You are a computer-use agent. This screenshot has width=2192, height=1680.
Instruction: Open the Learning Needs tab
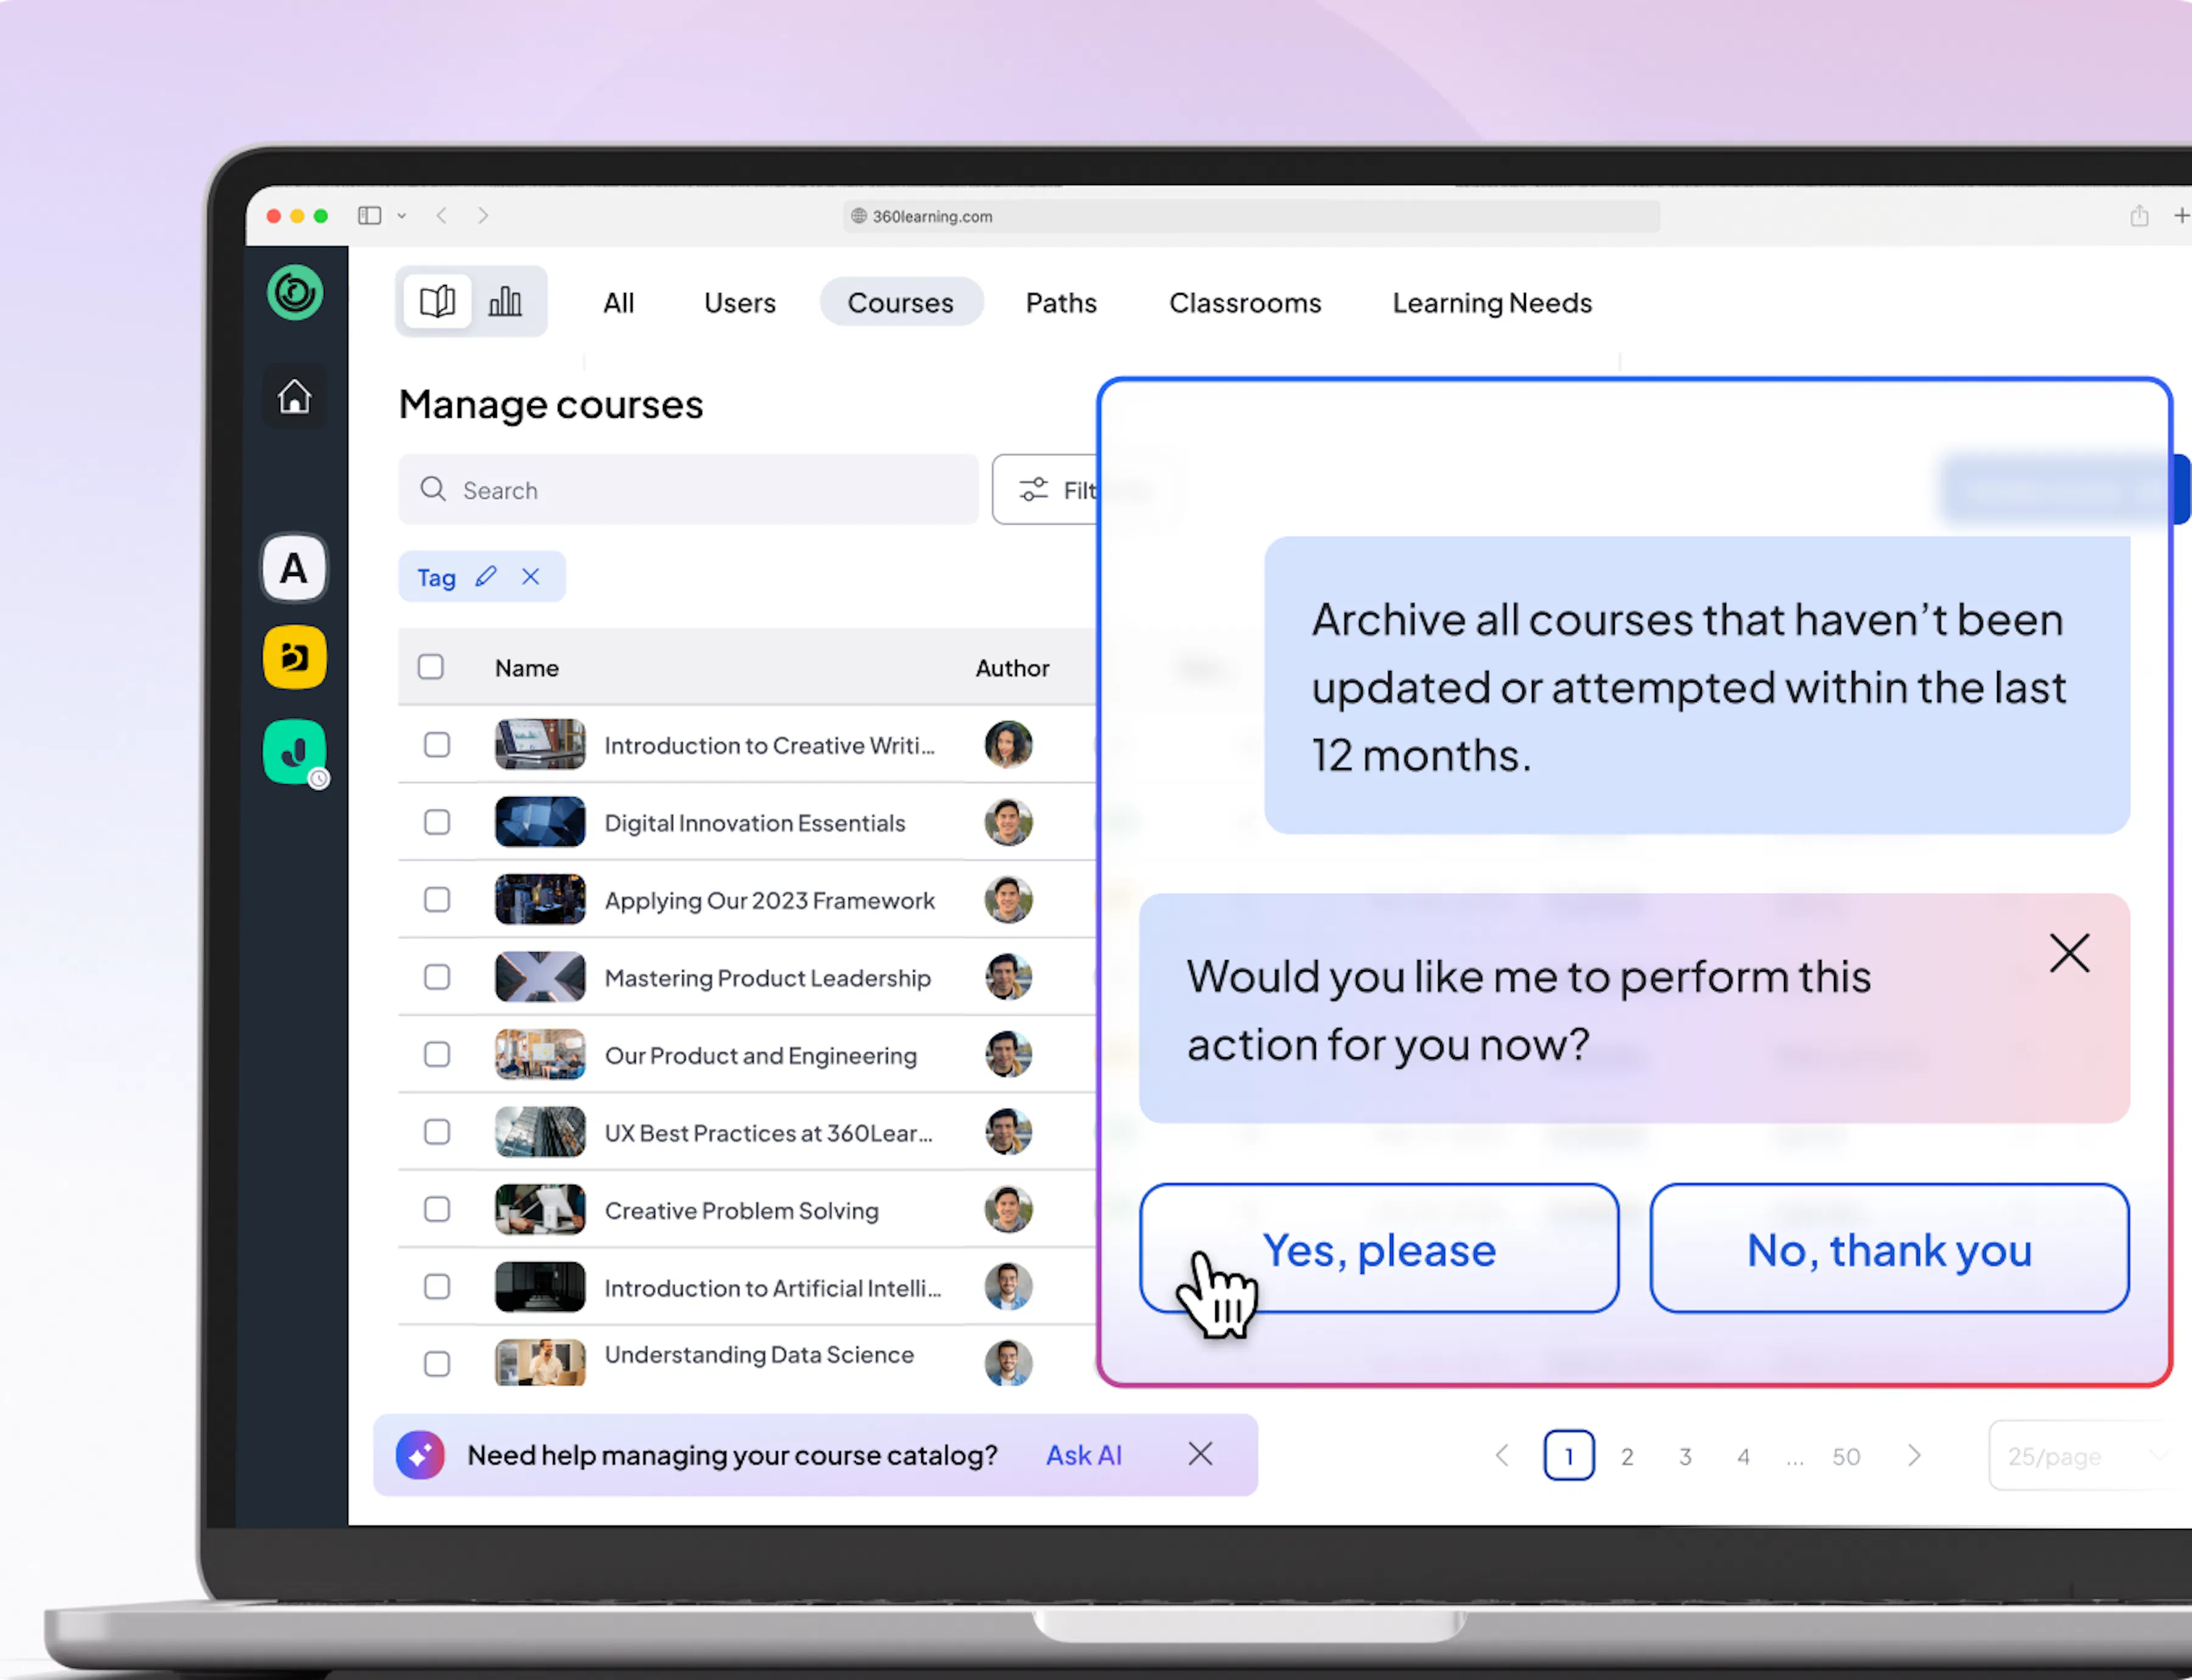pyautogui.click(x=1492, y=303)
